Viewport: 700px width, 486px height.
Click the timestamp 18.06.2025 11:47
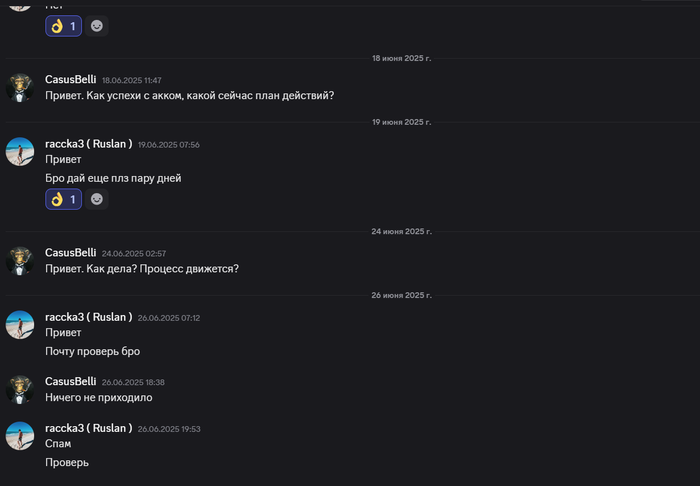point(131,80)
